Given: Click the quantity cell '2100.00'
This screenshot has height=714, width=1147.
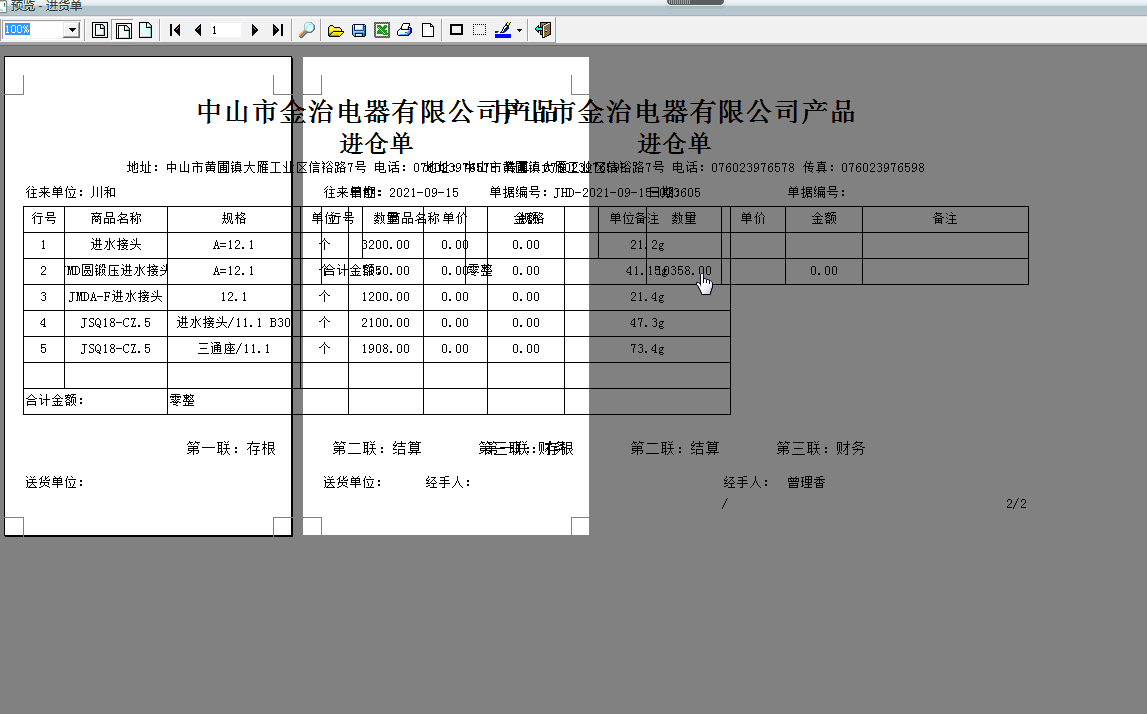Looking at the screenshot, I should 386,322.
